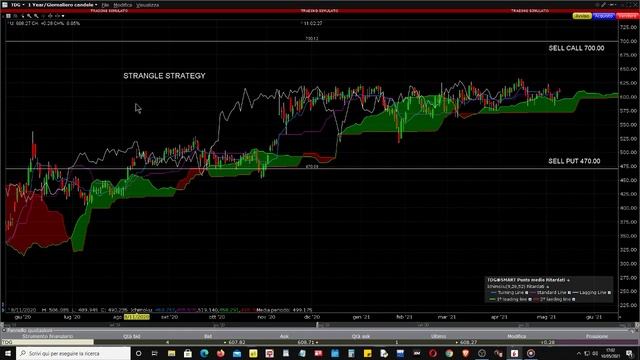
Task: Click the Ultimo column header
Action: pos(438,336)
